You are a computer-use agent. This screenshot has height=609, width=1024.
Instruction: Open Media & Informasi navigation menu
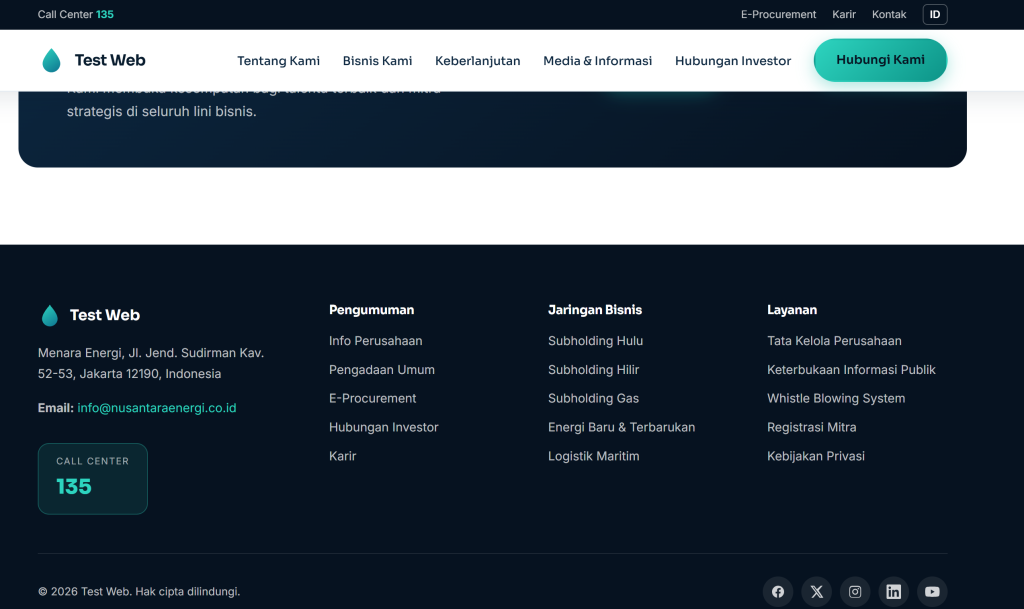(598, 61)
